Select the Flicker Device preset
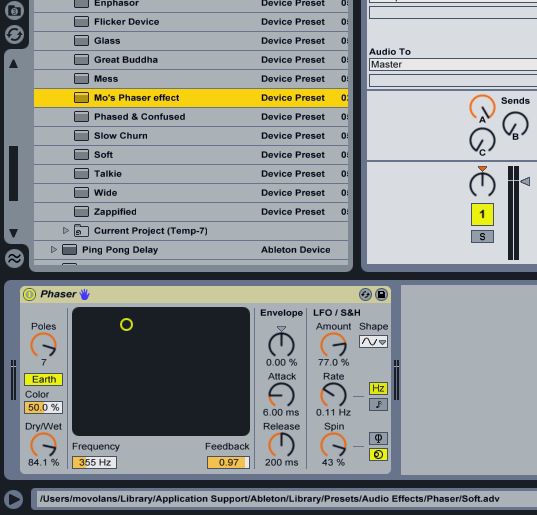This screenshot has height=515, width=537. pyautogui.click(x=191, y=22)
